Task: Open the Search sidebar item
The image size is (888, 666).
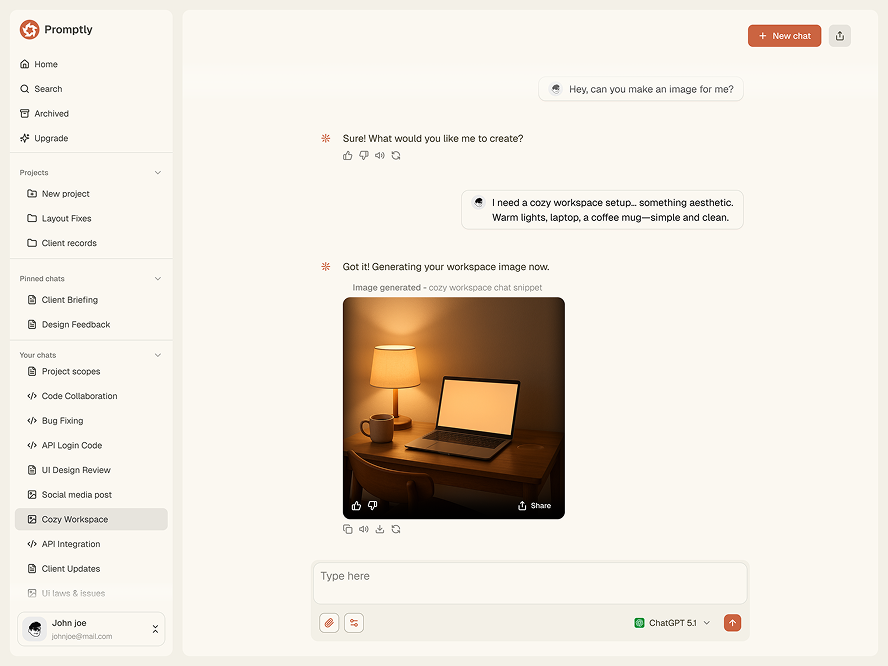Action: [x=48, y=89]
